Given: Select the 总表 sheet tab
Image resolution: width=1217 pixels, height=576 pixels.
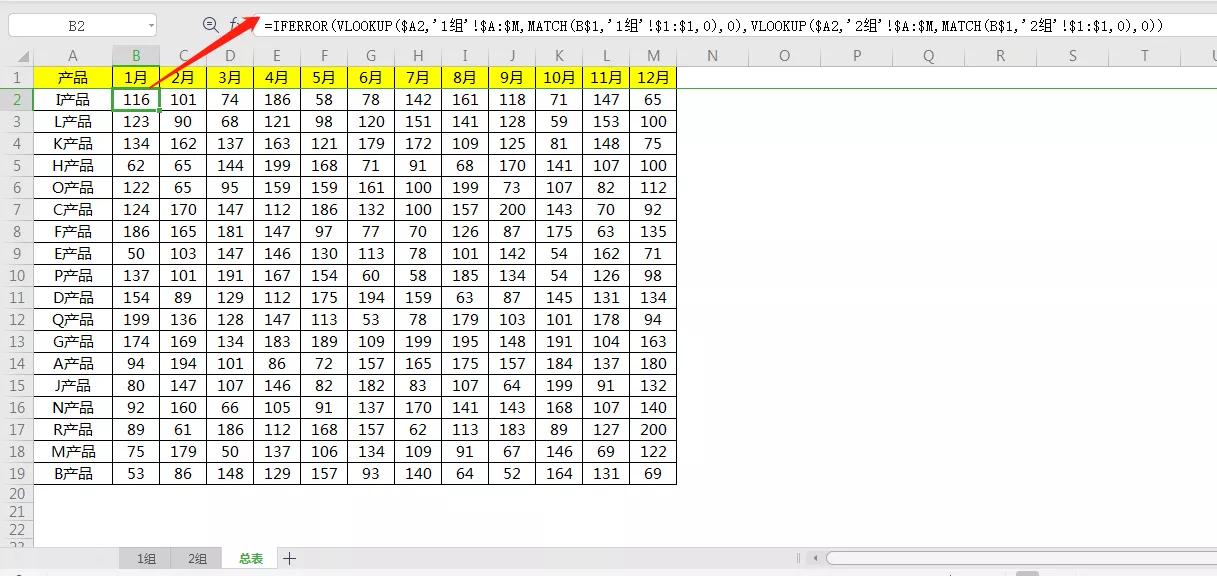Looking at the screenshot, I should coord(251,558).
